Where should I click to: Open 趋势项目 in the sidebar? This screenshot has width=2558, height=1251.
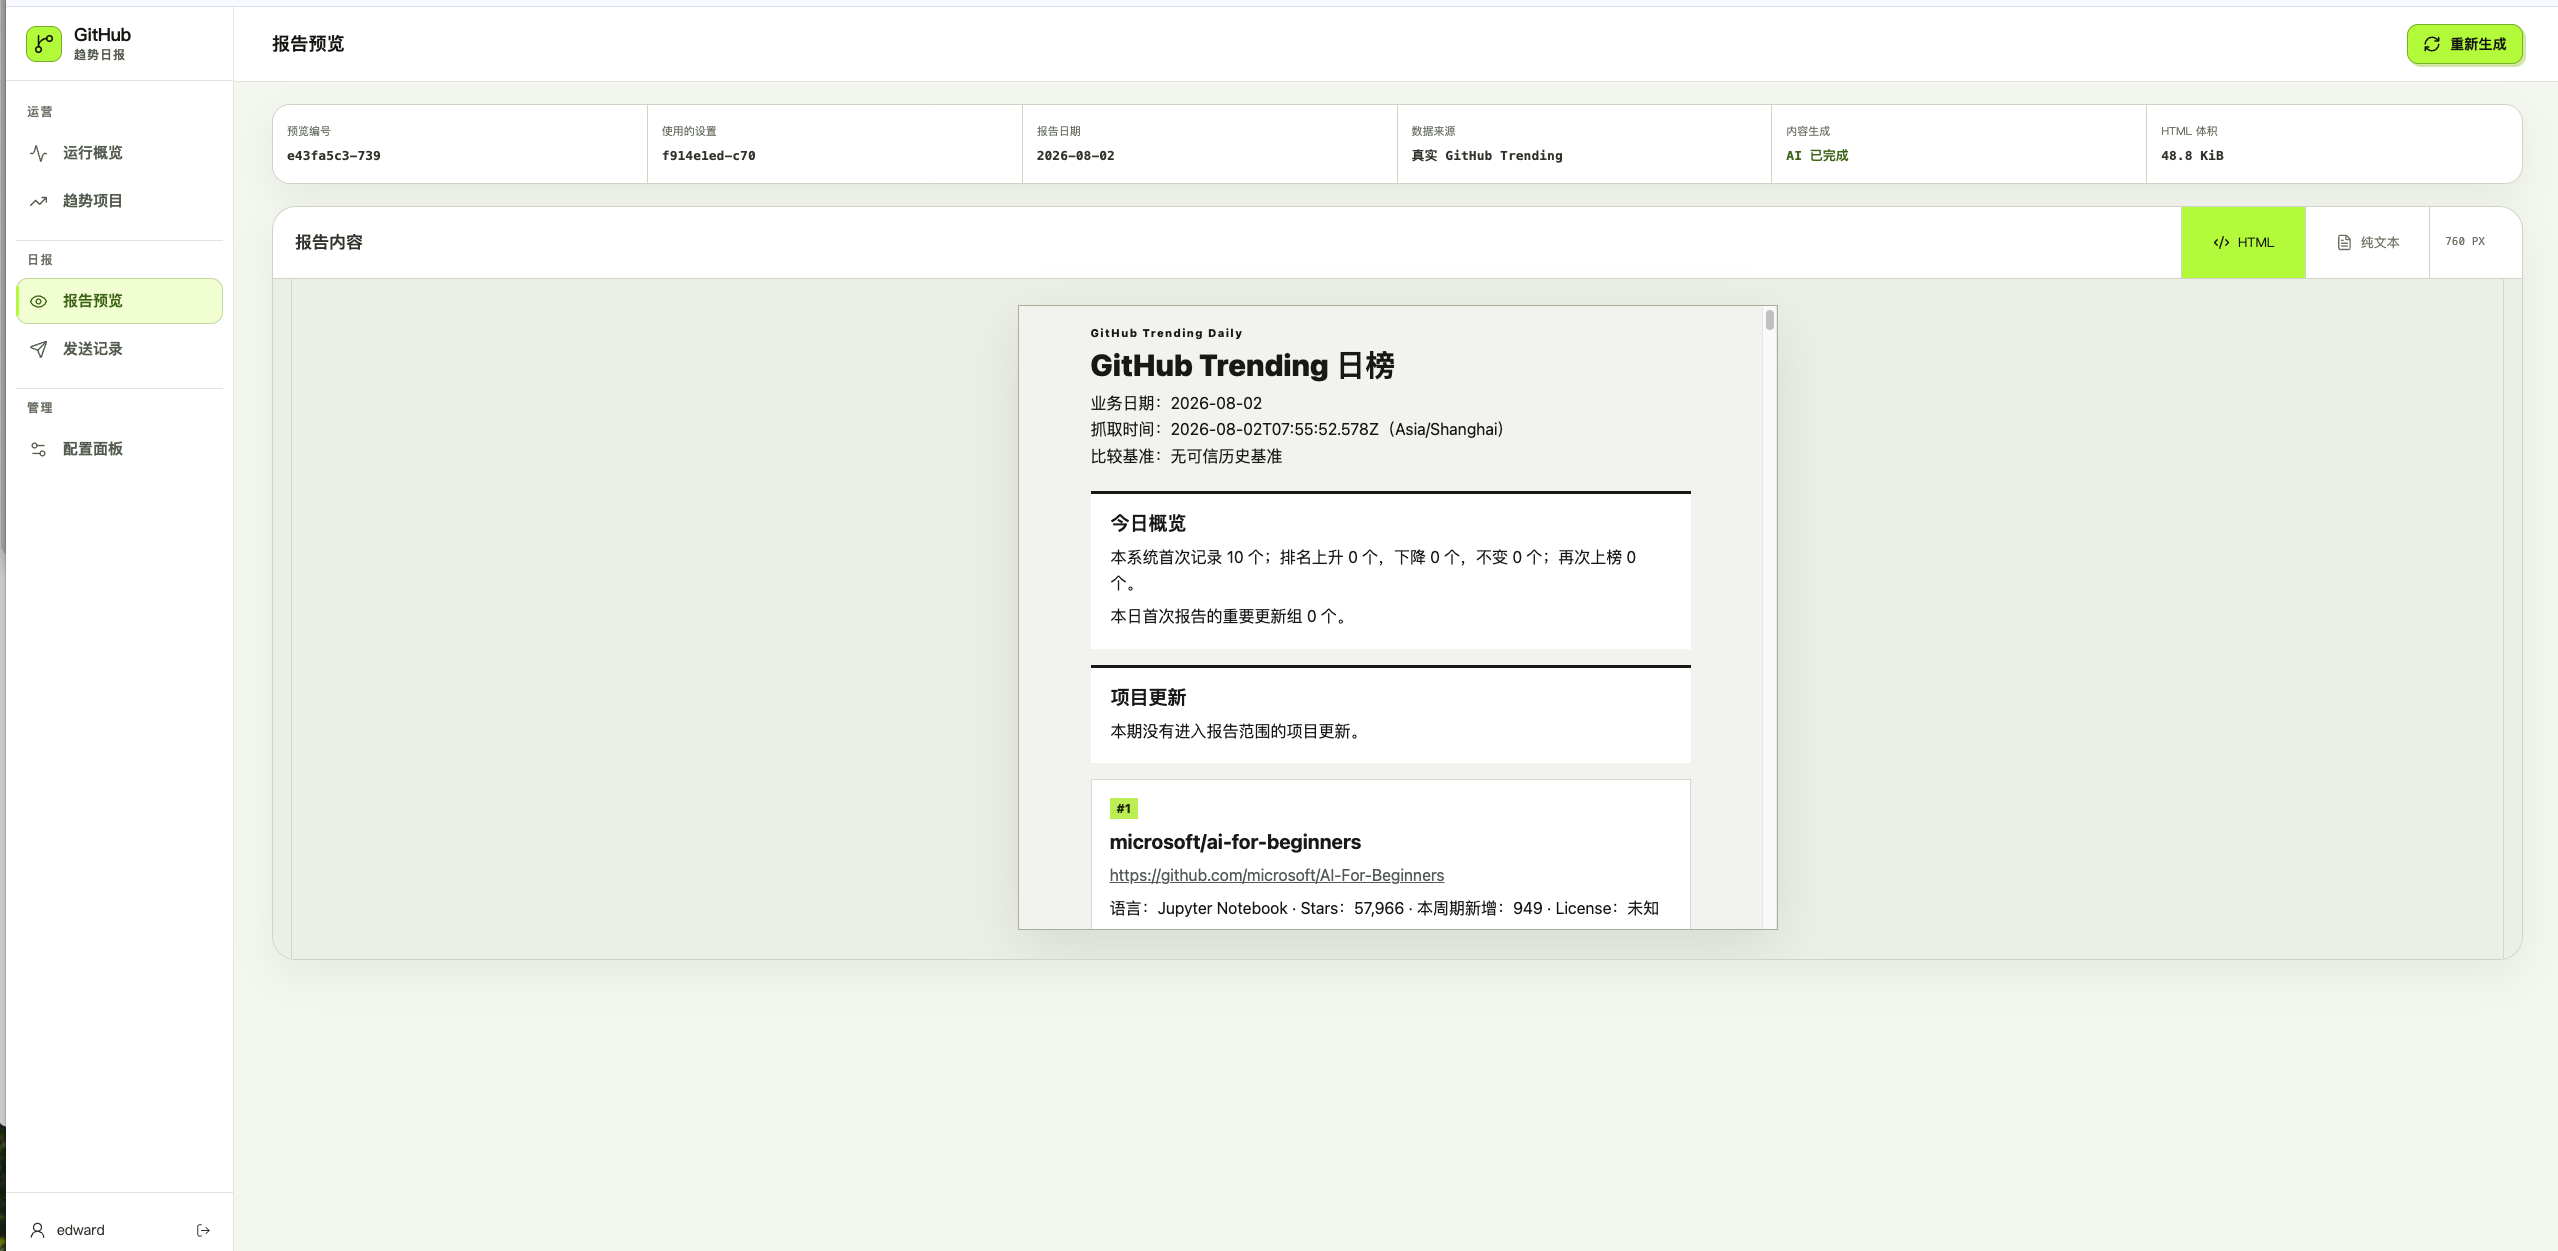[119, 201]
